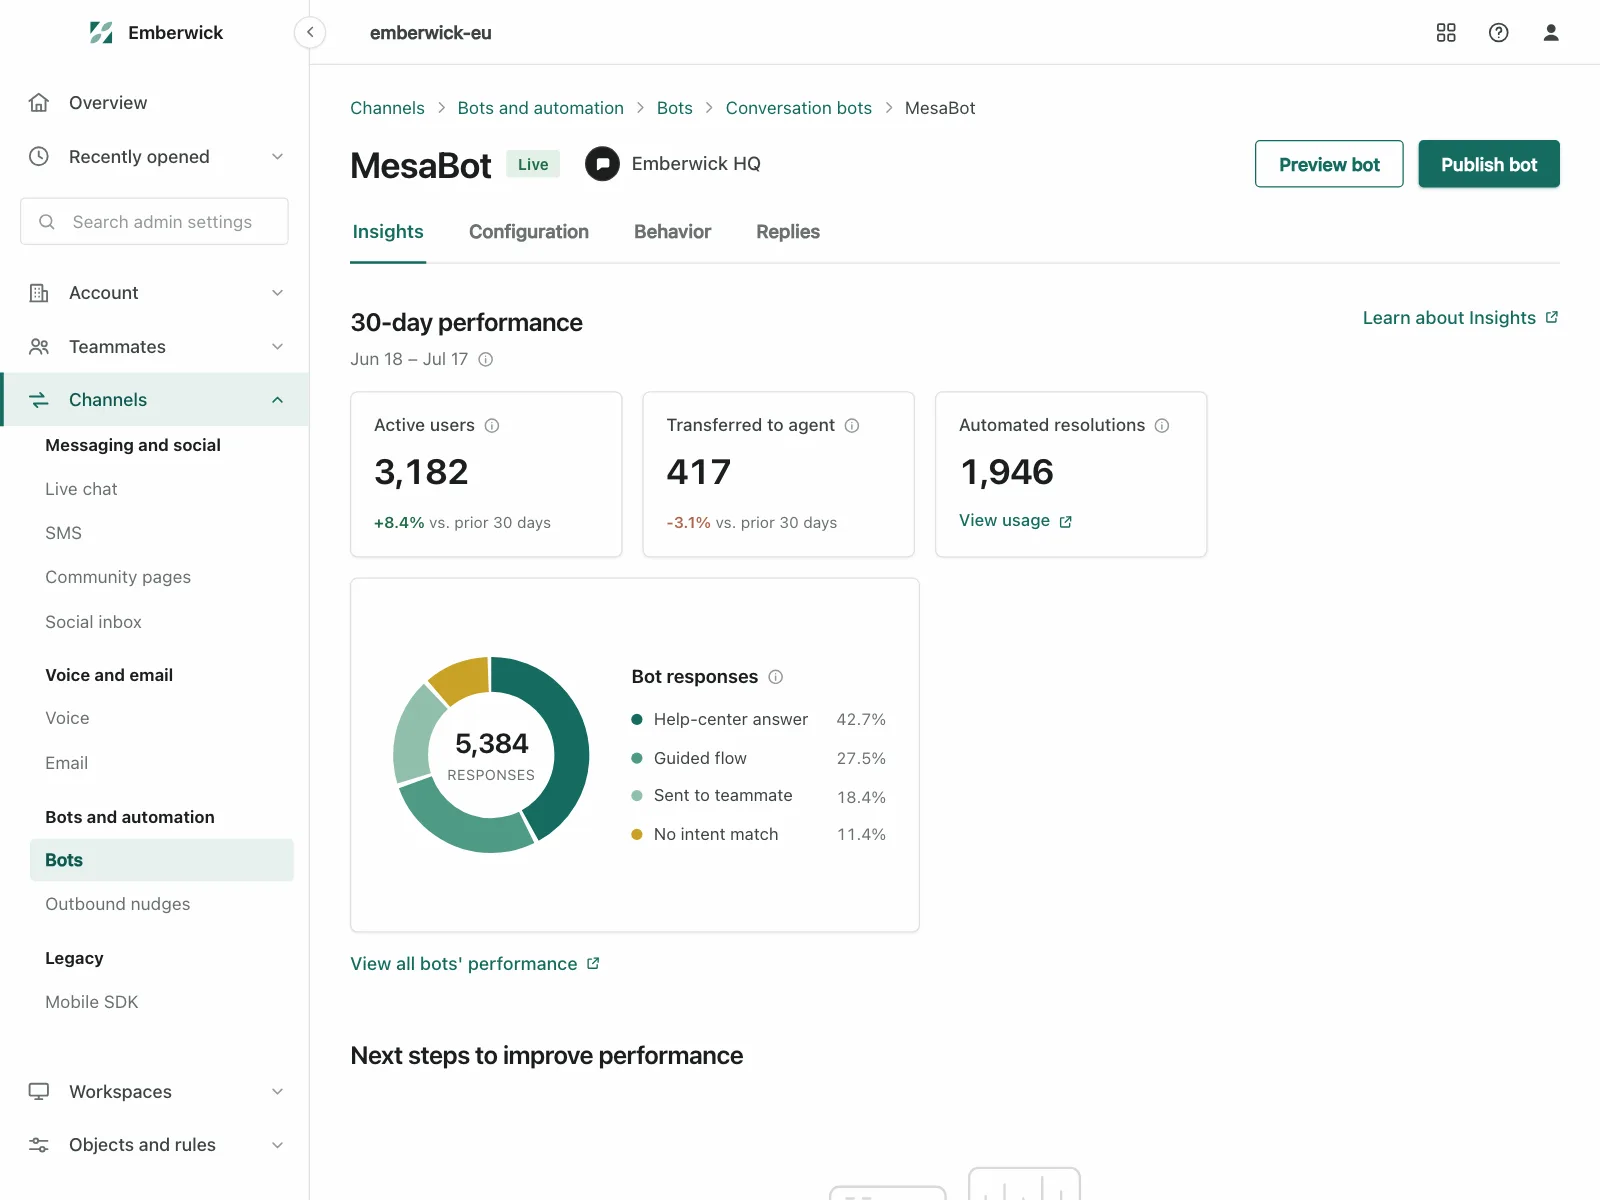This screenshot has width=1600, height=1200.
Task: Open Community pages in sidebar
Action: 118,577
